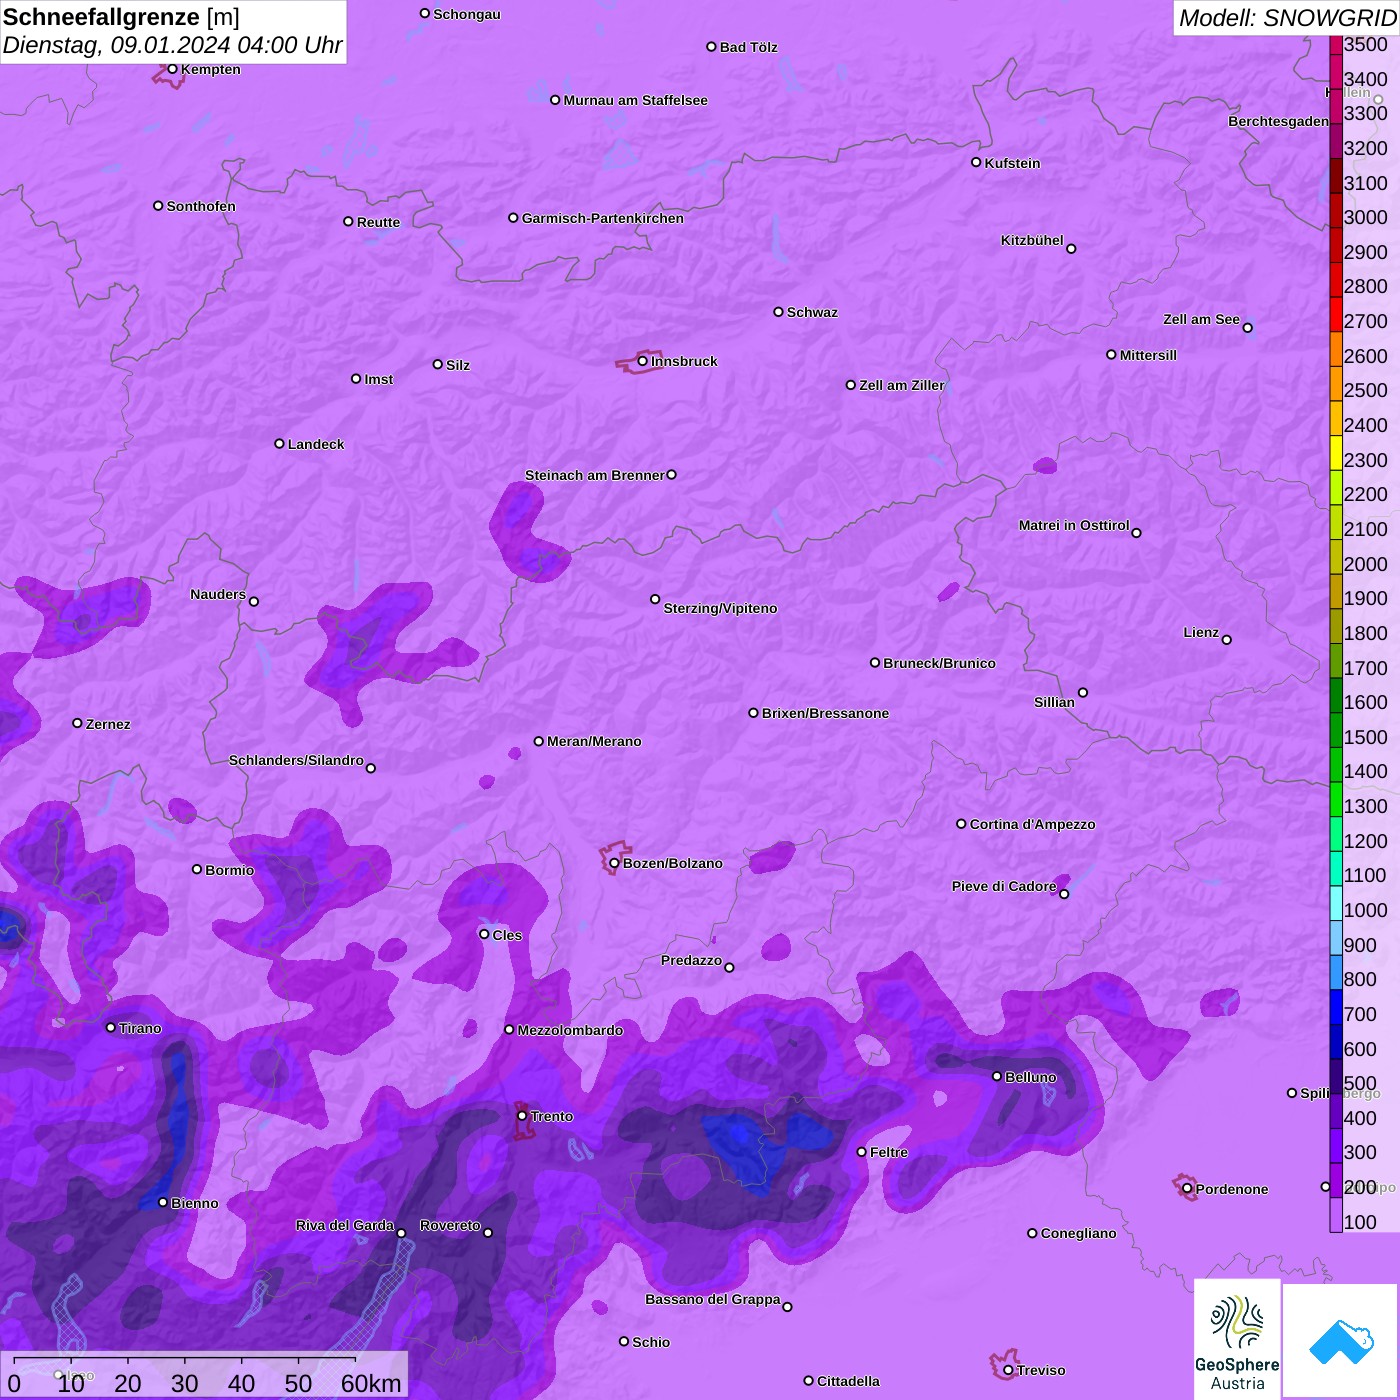Click the 'Nauders' label
Image resolution: width=1400 pixels, height=1400 pixels.
coord(218,594)
